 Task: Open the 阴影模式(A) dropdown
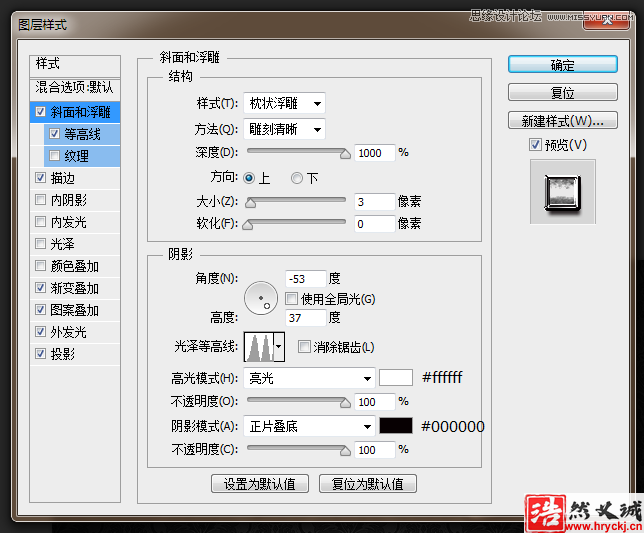(x=309, y=426)
